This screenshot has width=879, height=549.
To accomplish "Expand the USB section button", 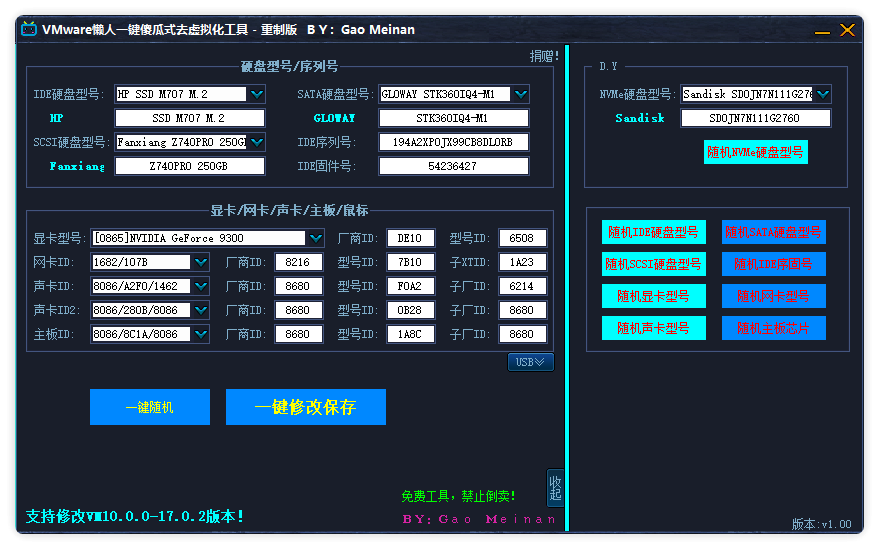I will tap(530, 362).
